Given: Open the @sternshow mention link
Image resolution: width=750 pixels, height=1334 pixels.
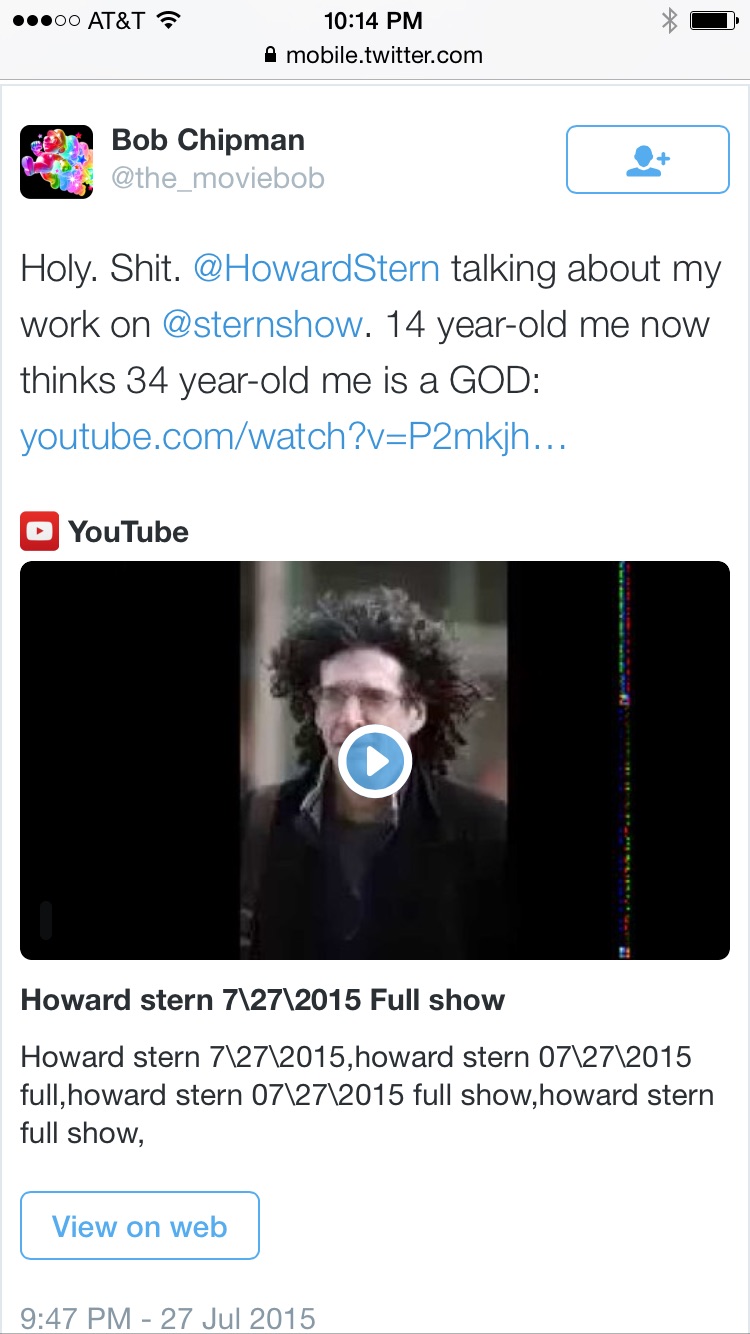Looking at the screenshot, I should [262, 325].
